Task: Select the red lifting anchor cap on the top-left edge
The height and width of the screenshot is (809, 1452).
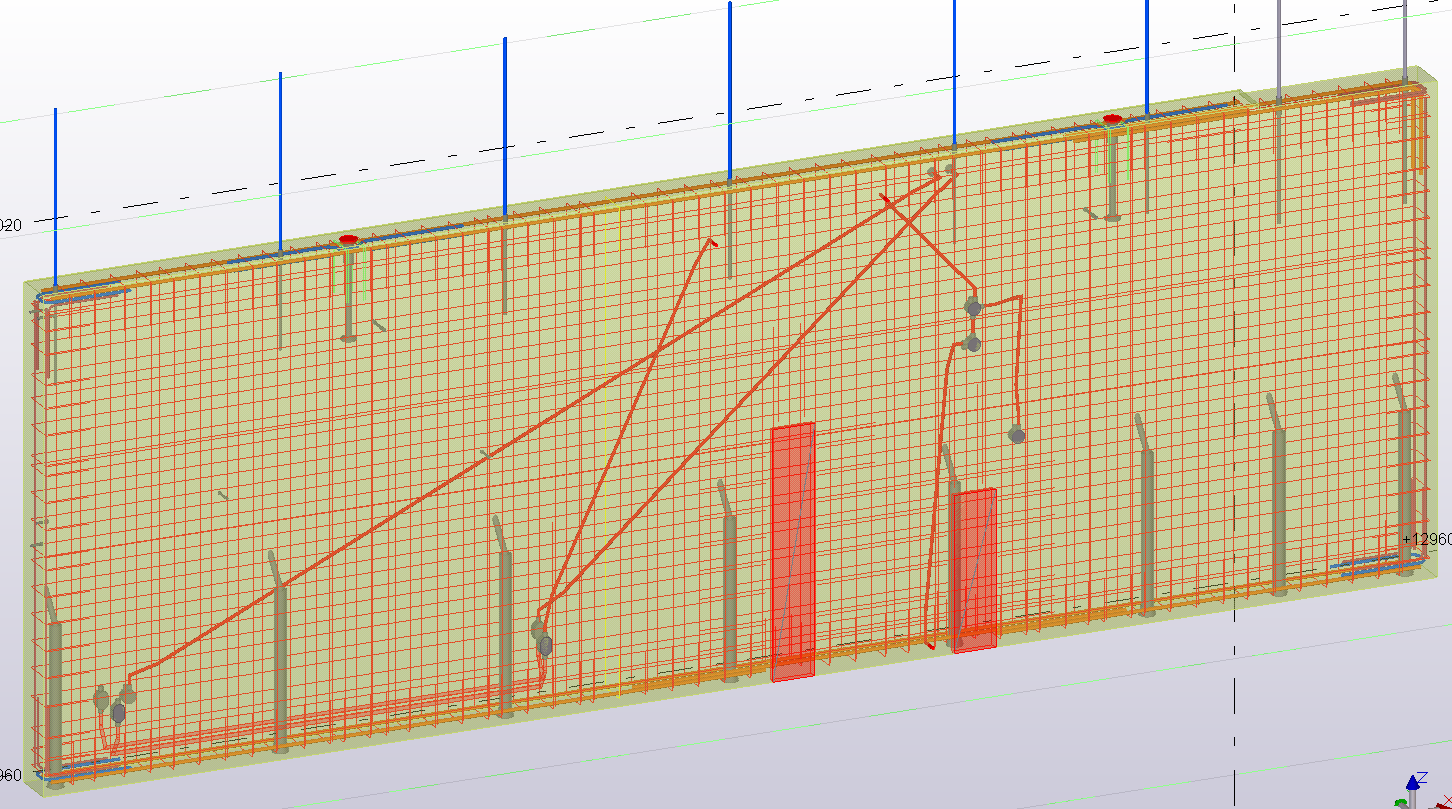Action: click(348, 241)
